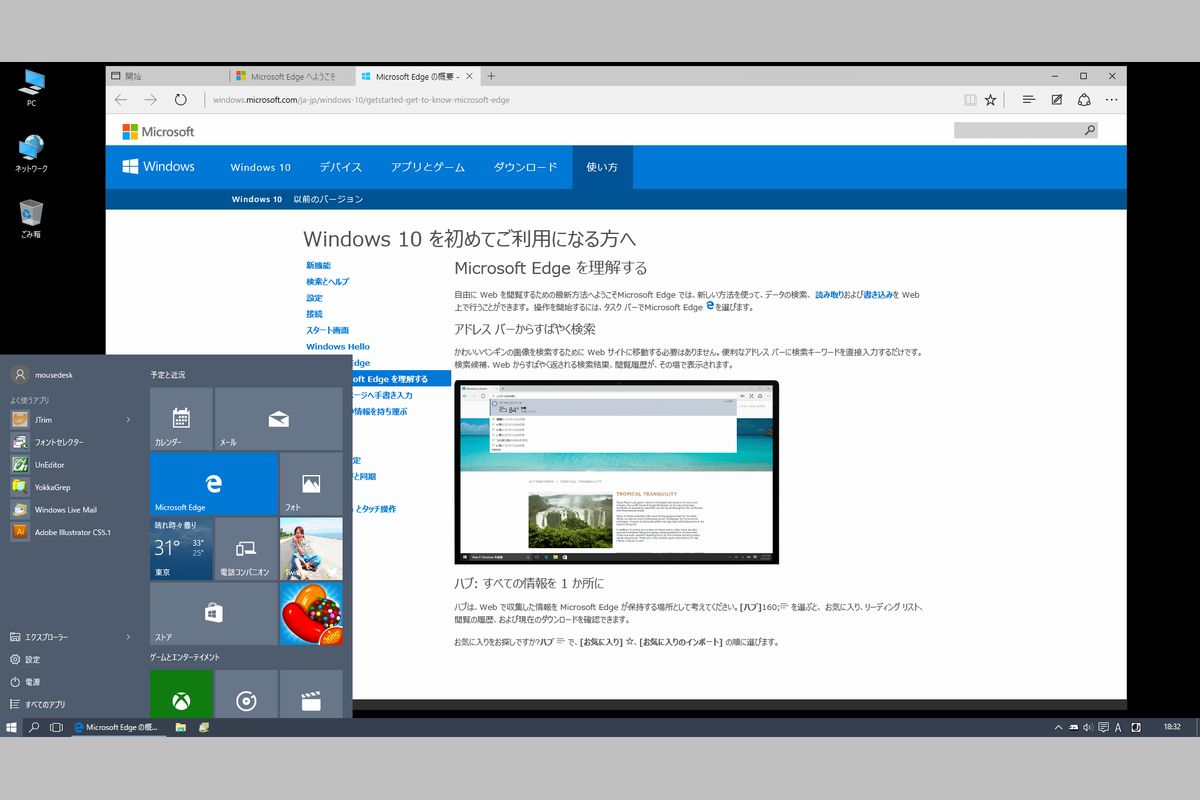The height and width of the screenshot is (800, 1200).
Task: Open the Tokyo weather tile
Action: point(181,549)
